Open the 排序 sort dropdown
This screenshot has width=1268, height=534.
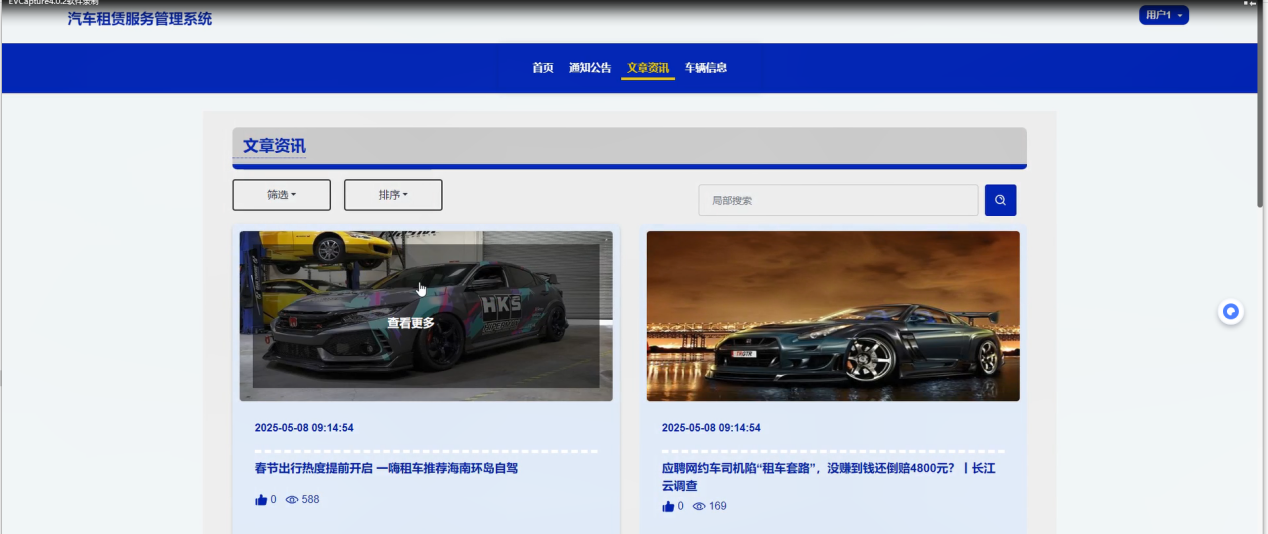coord(393,195)
